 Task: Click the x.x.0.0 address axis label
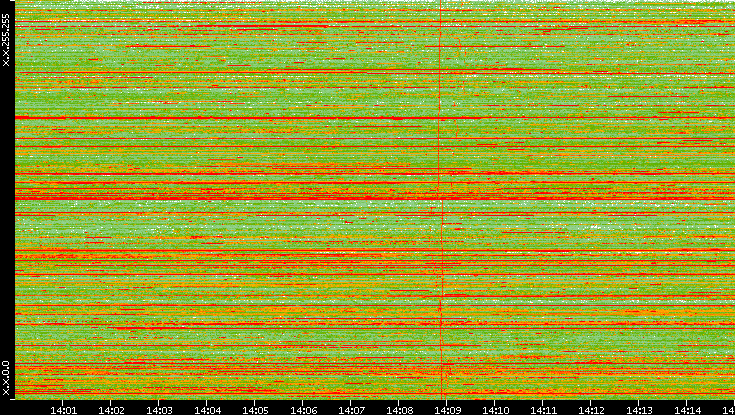point(6,378)
